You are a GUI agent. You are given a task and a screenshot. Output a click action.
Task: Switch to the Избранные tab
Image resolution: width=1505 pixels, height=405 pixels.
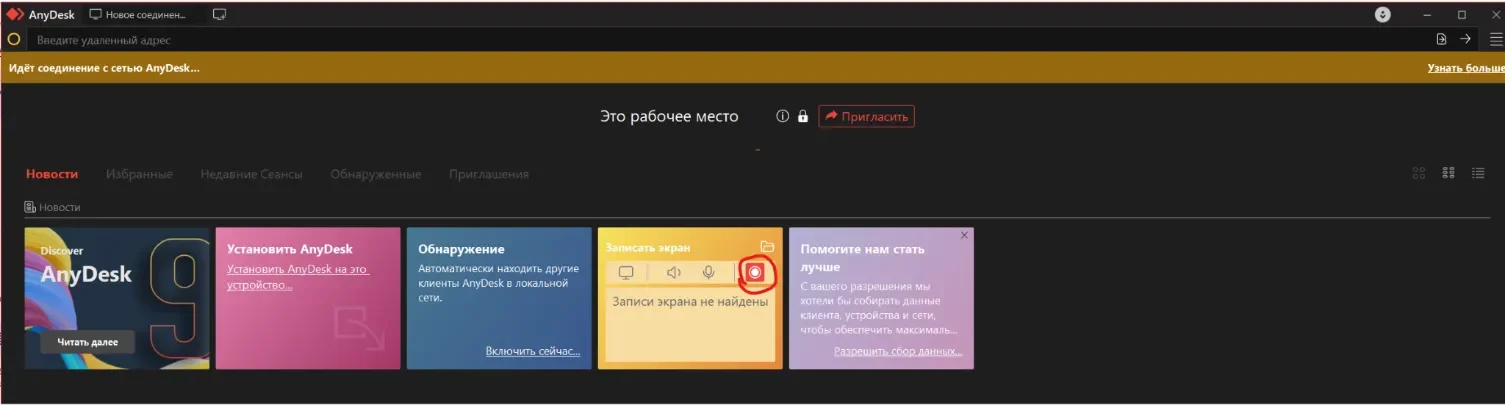[139, 174]
